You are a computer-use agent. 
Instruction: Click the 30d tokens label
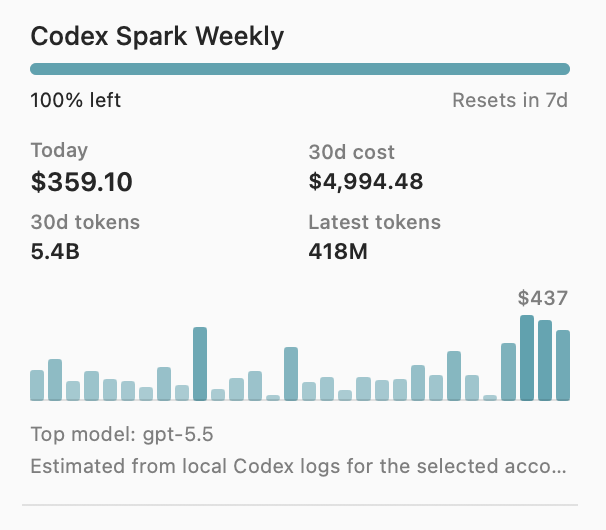tap(85, 222)
